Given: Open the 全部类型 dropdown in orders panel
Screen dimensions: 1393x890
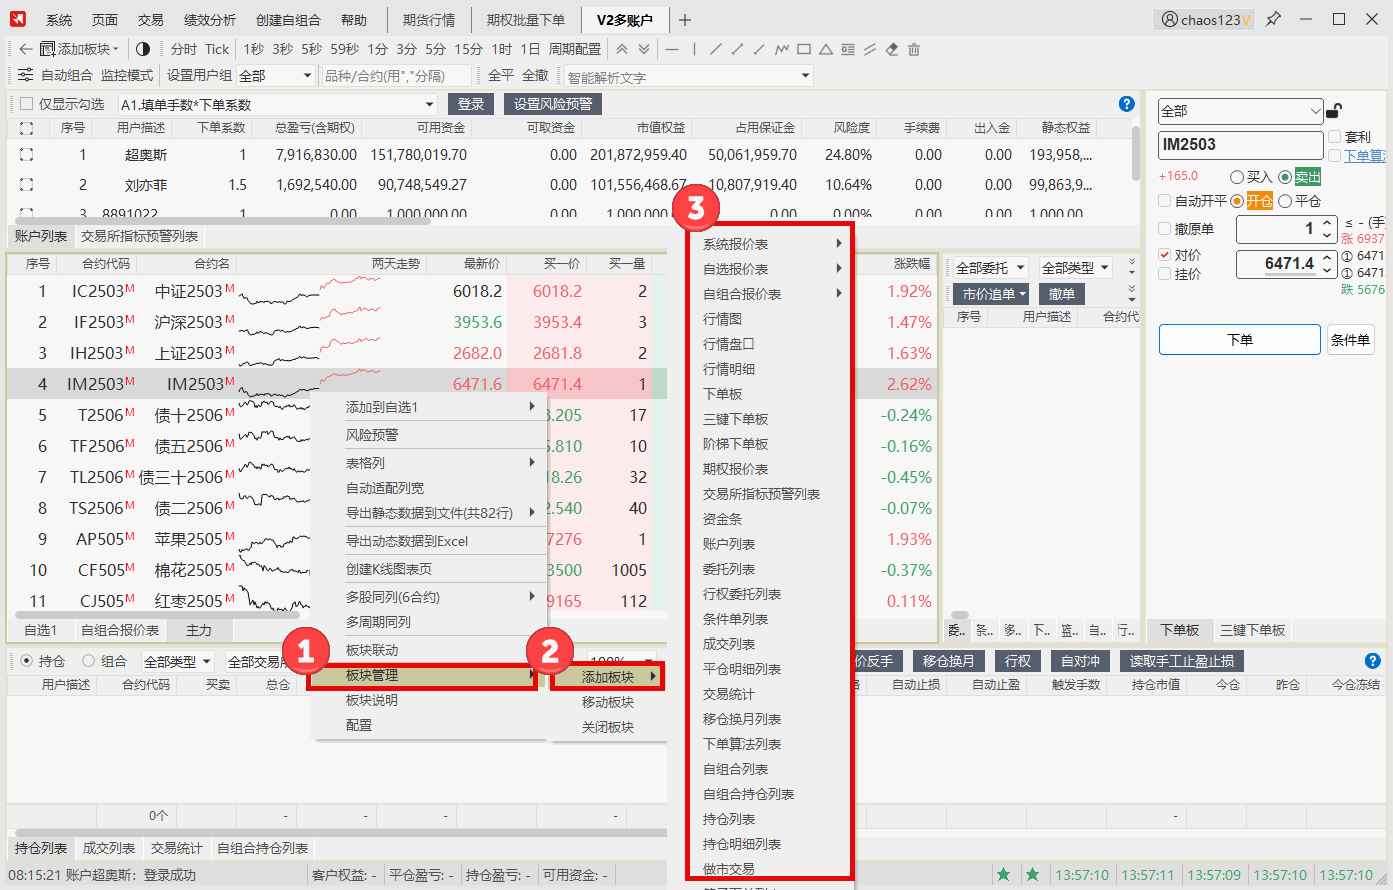Looking at the screenshot, I should (x=1075, y=267).
